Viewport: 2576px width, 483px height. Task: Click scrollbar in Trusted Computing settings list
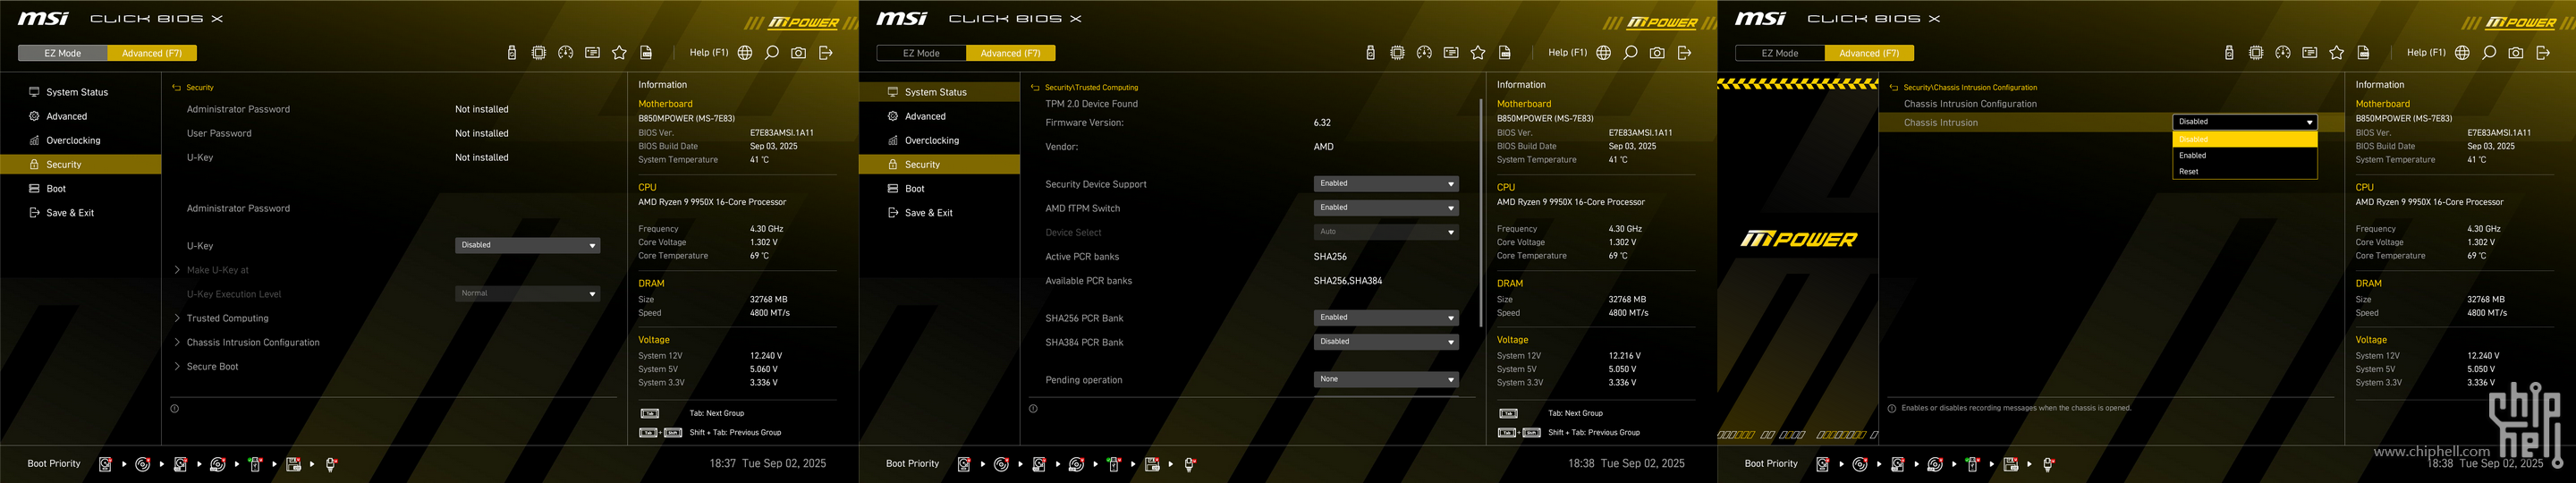click(1480, 212)
